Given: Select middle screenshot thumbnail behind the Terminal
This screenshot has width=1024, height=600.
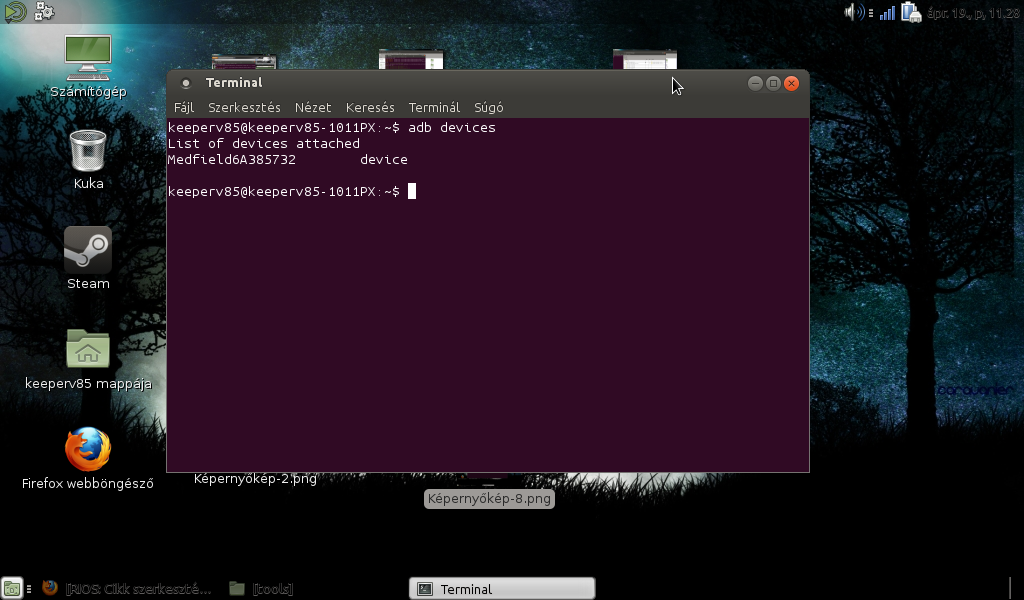Looking at the screenshot, I should coord(411,60).
